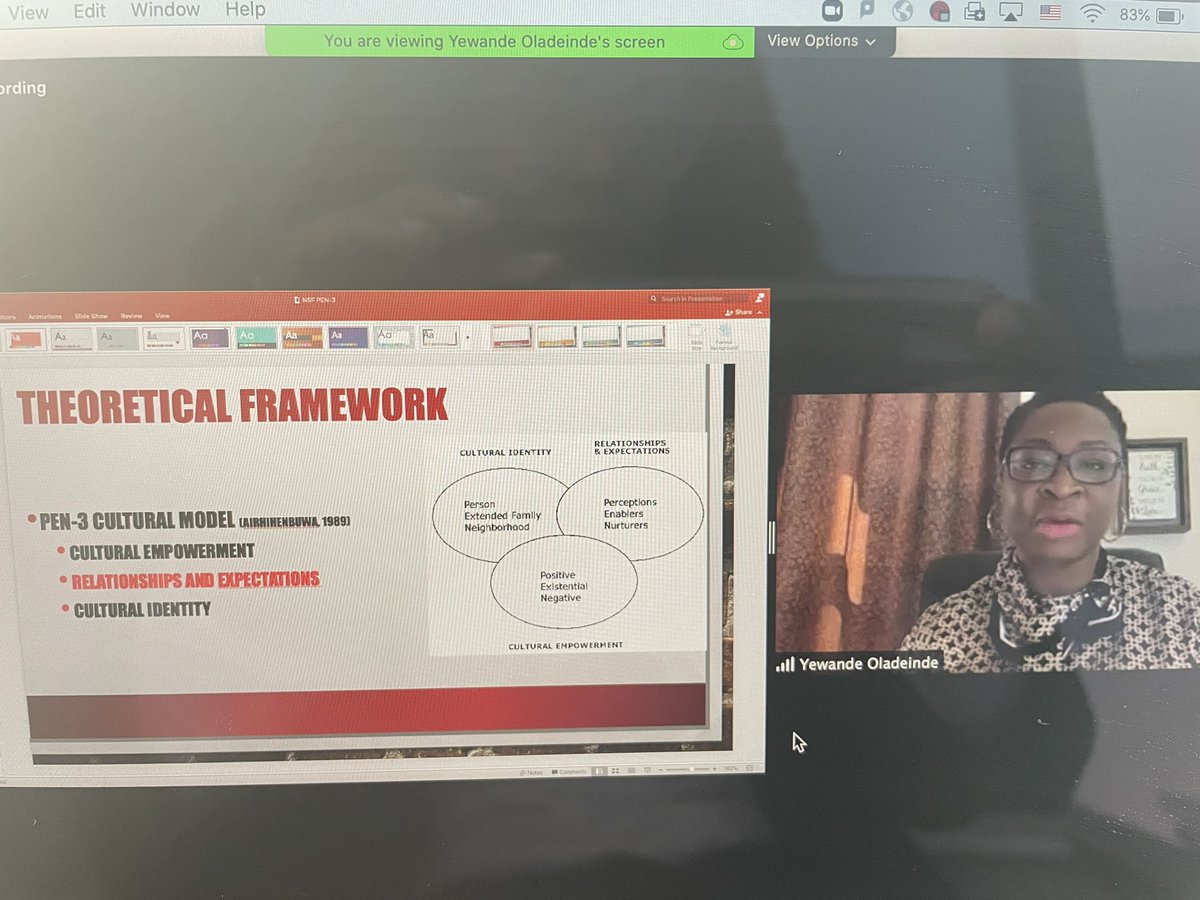Open the AirPlay screen mirroring icon
This screenshot has width=1200, height=900.
click(1011, 13)
